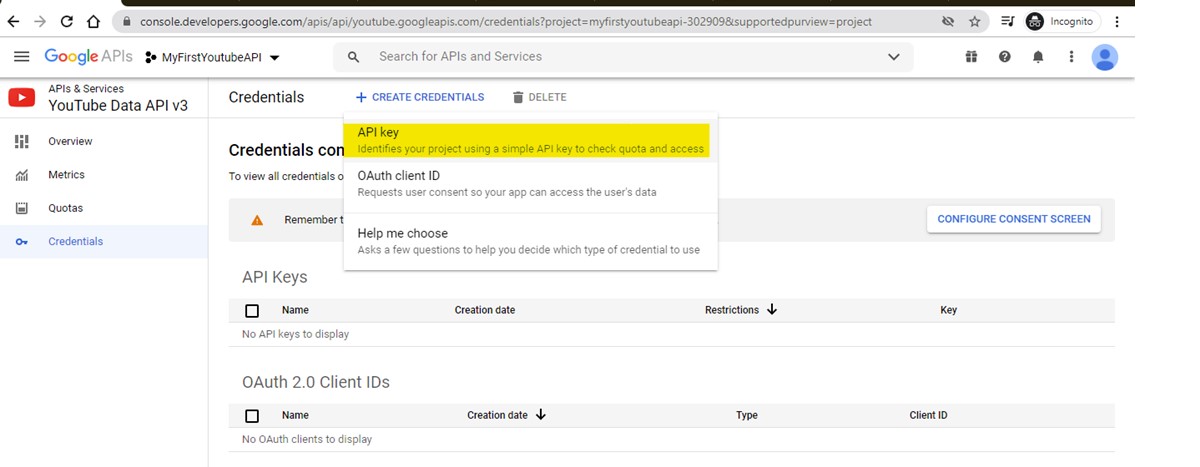Select all API keys checkbox
The height and width of the screenshot is (467, 1200).
click(x=252, y=311)
